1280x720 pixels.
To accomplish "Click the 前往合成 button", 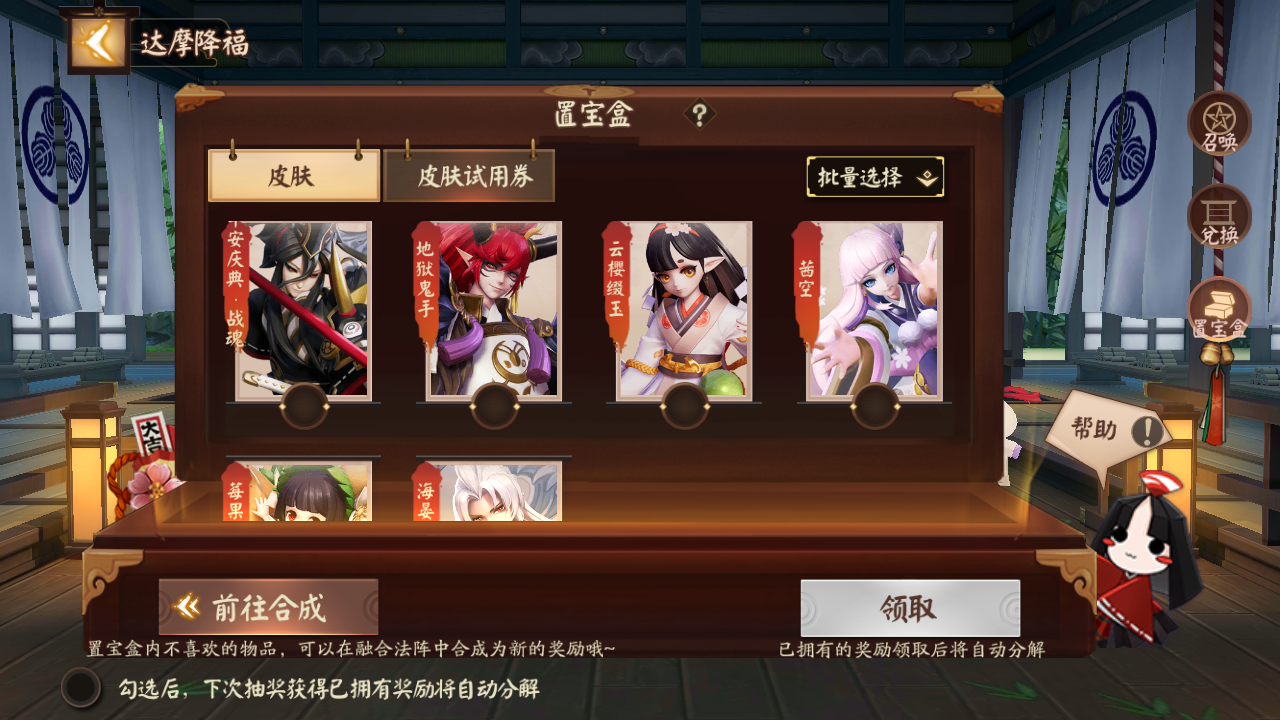I will [268, 607].
